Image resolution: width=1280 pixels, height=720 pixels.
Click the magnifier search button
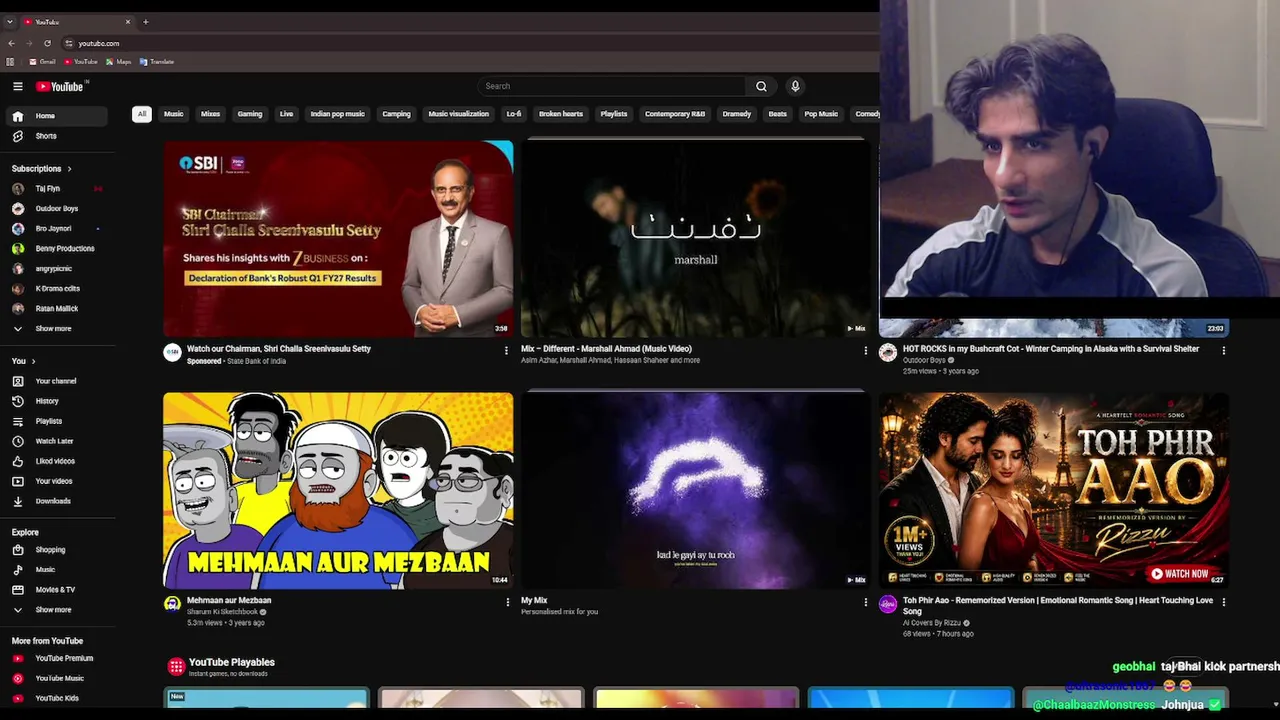coord(761,86)
